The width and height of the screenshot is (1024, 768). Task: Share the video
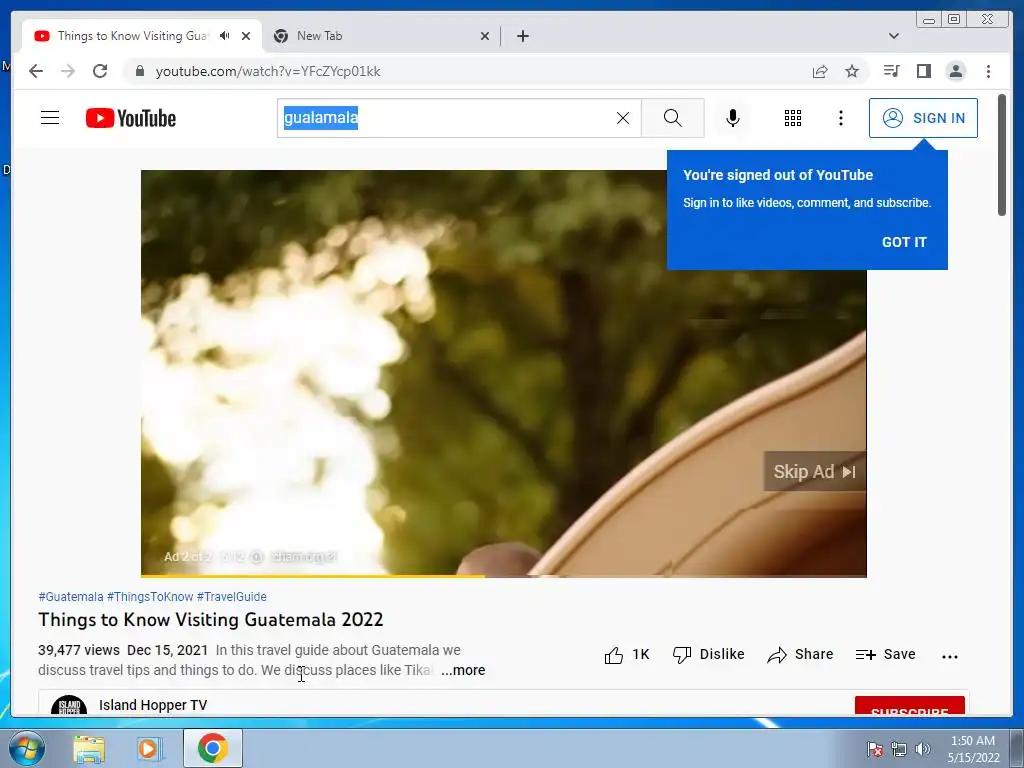coord(800,655)
